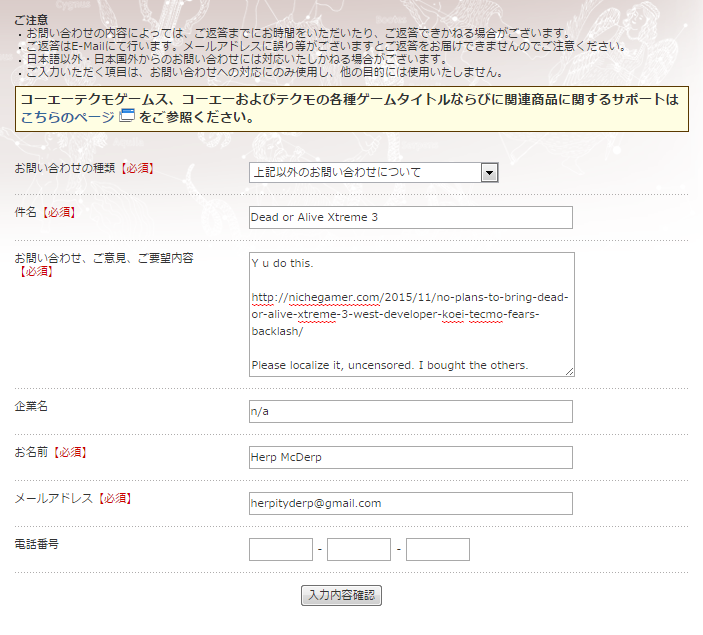
Task: Click the nichegamer URL text in message
Action: pos(410,314)
